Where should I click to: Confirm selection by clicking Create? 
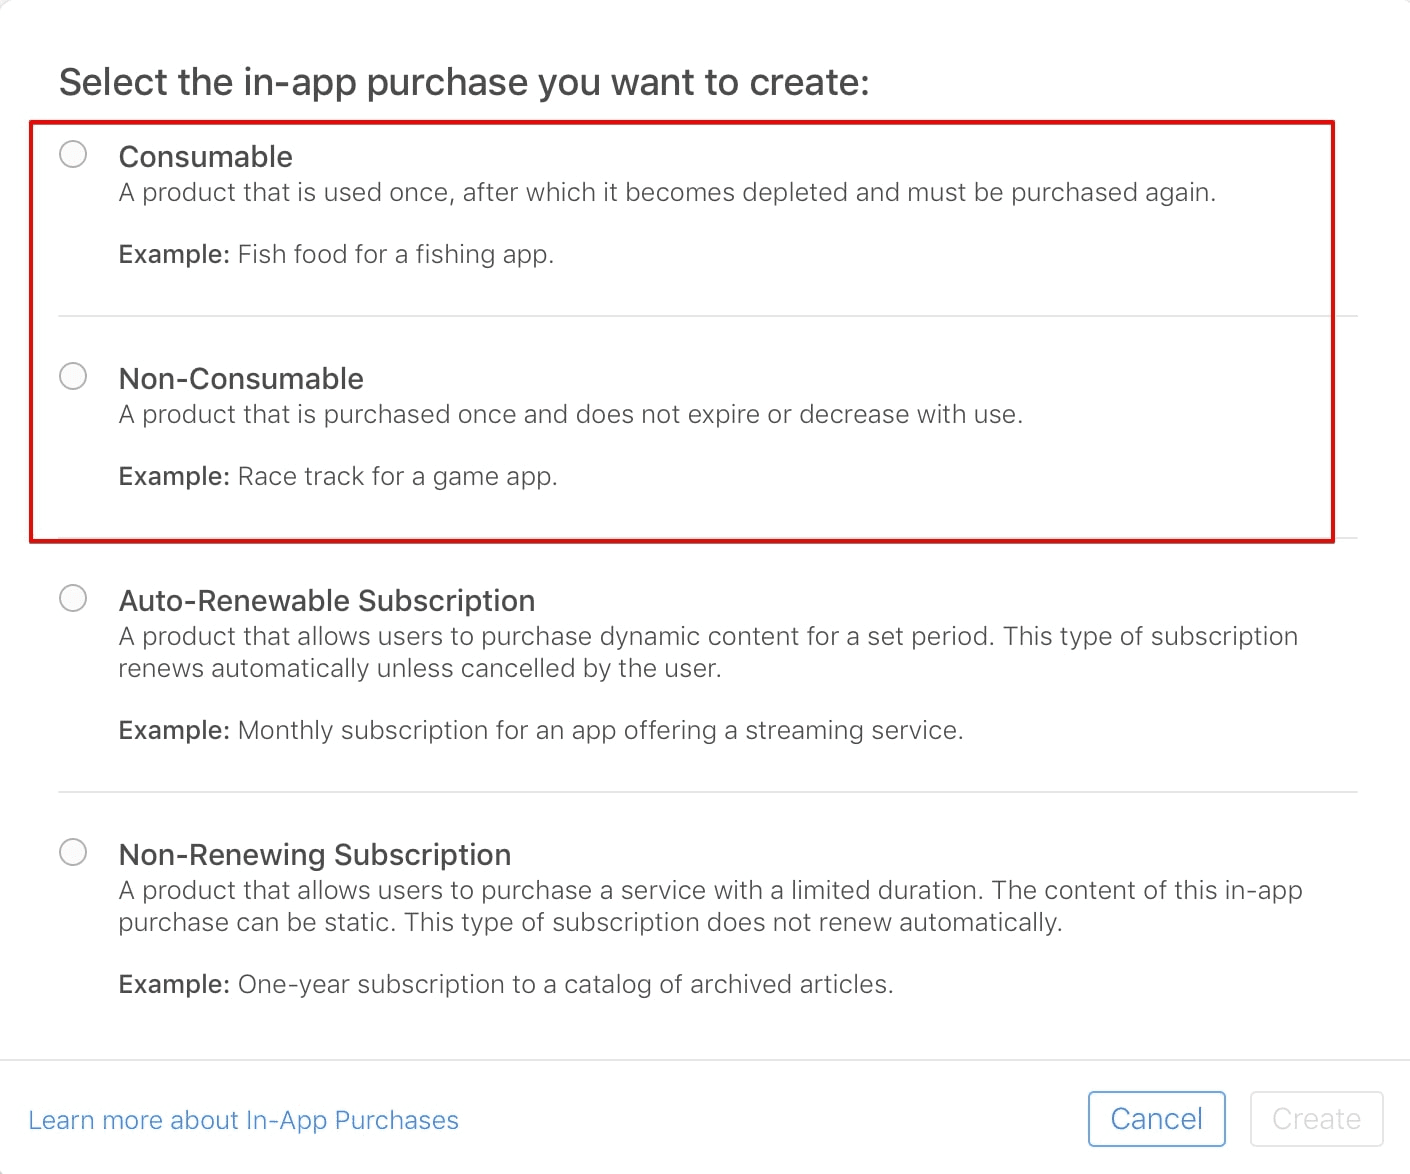click(x=1316, y=1119)
